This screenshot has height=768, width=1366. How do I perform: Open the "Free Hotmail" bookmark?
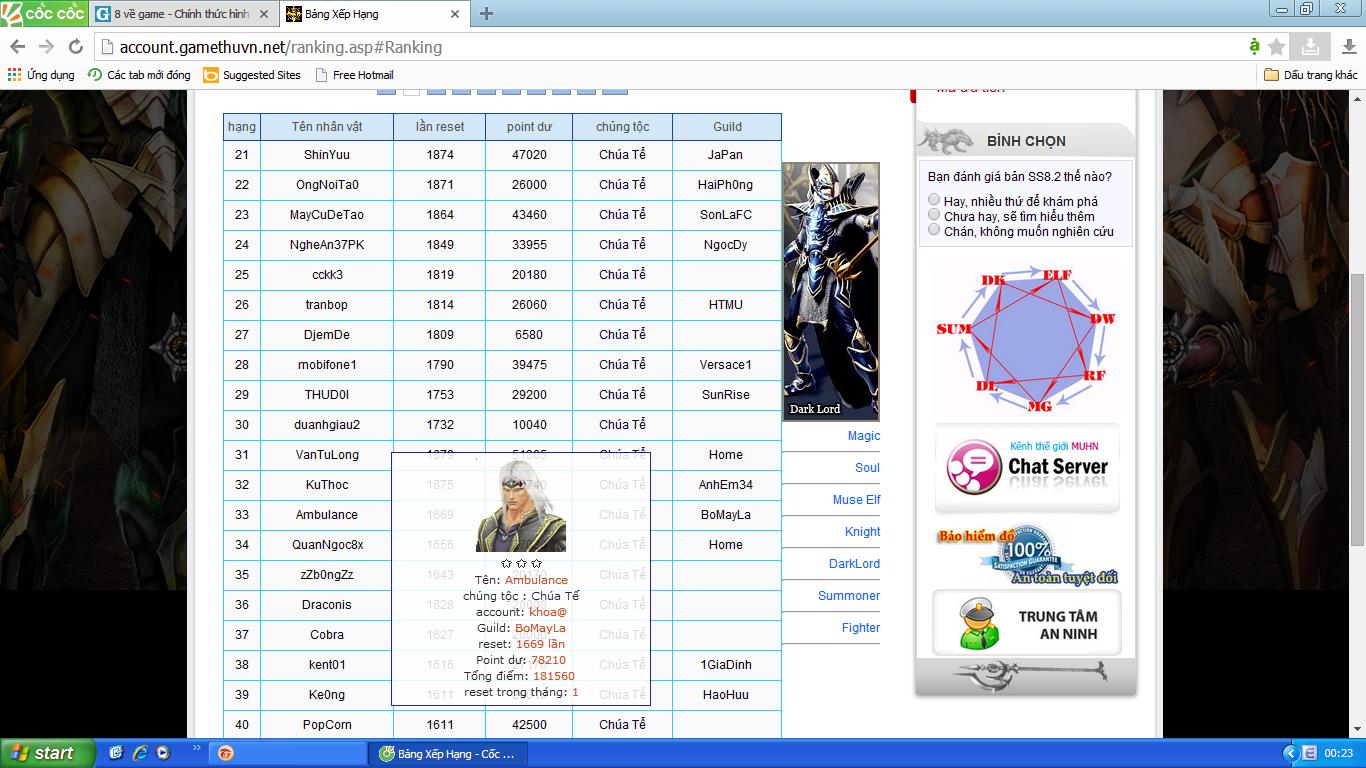point(354,75)
